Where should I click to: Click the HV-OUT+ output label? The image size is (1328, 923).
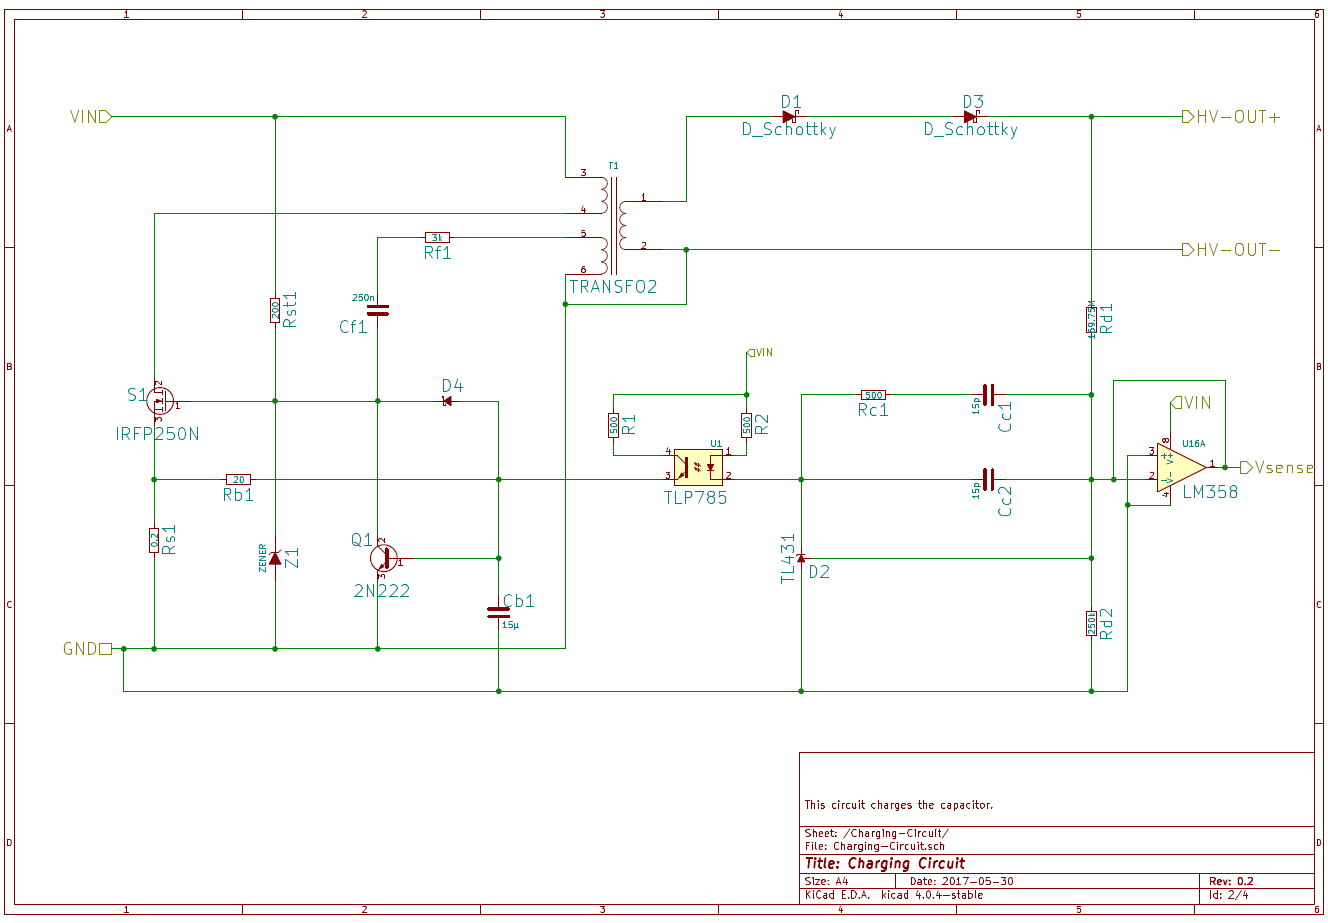1231,117
